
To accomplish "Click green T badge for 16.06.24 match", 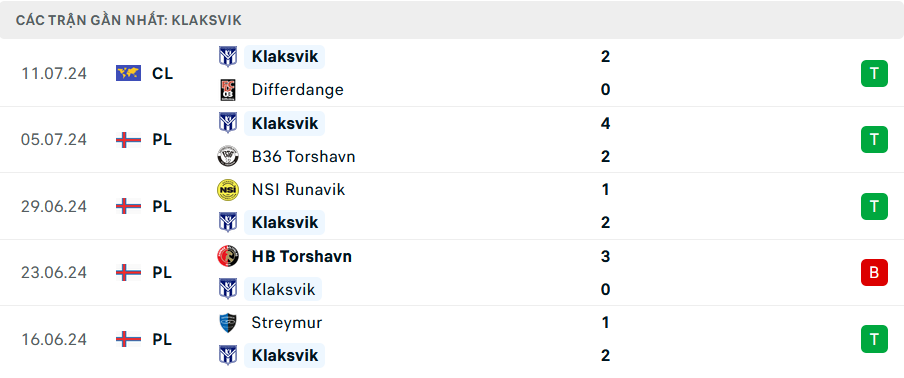I will [874, 339].
